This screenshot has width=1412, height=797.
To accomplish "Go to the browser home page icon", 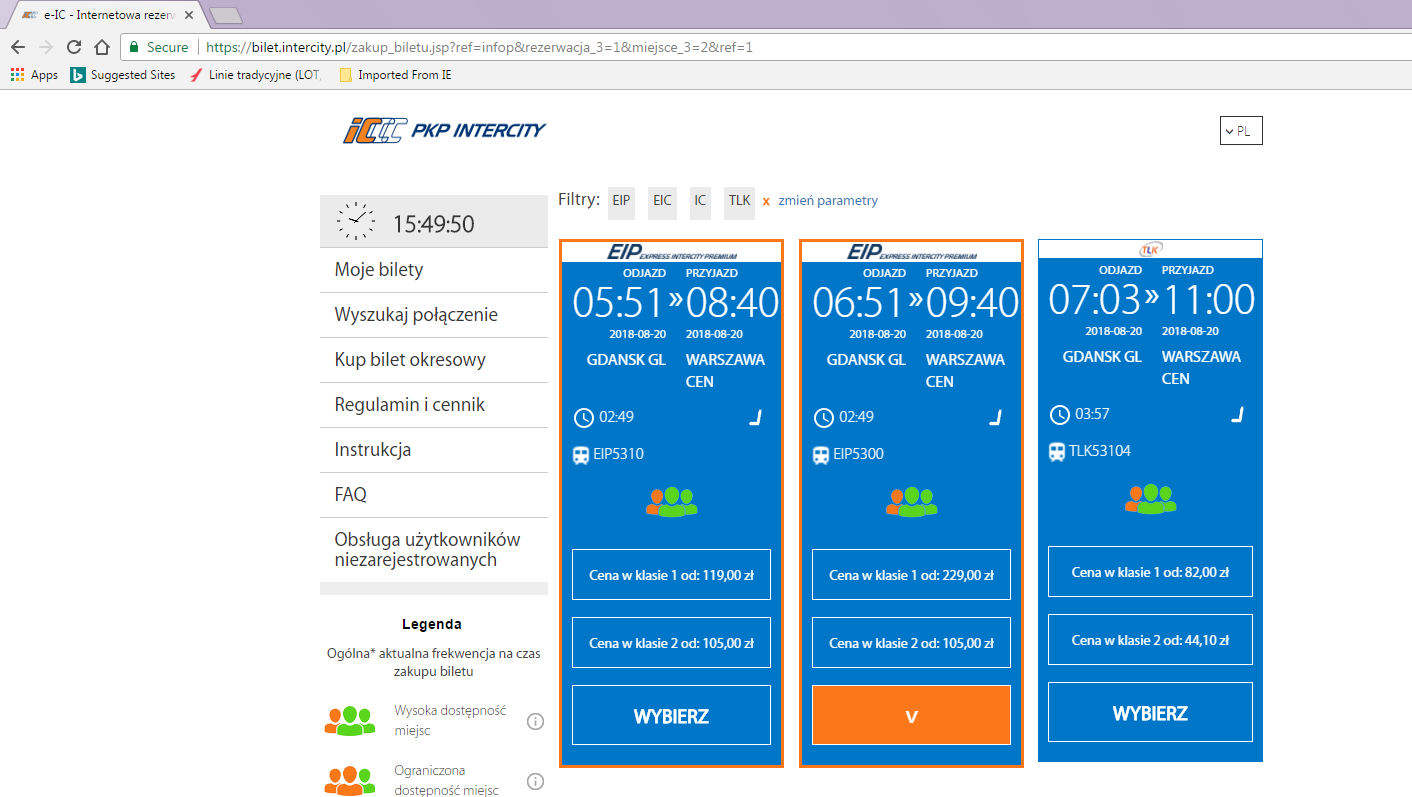I will point(101,47).
